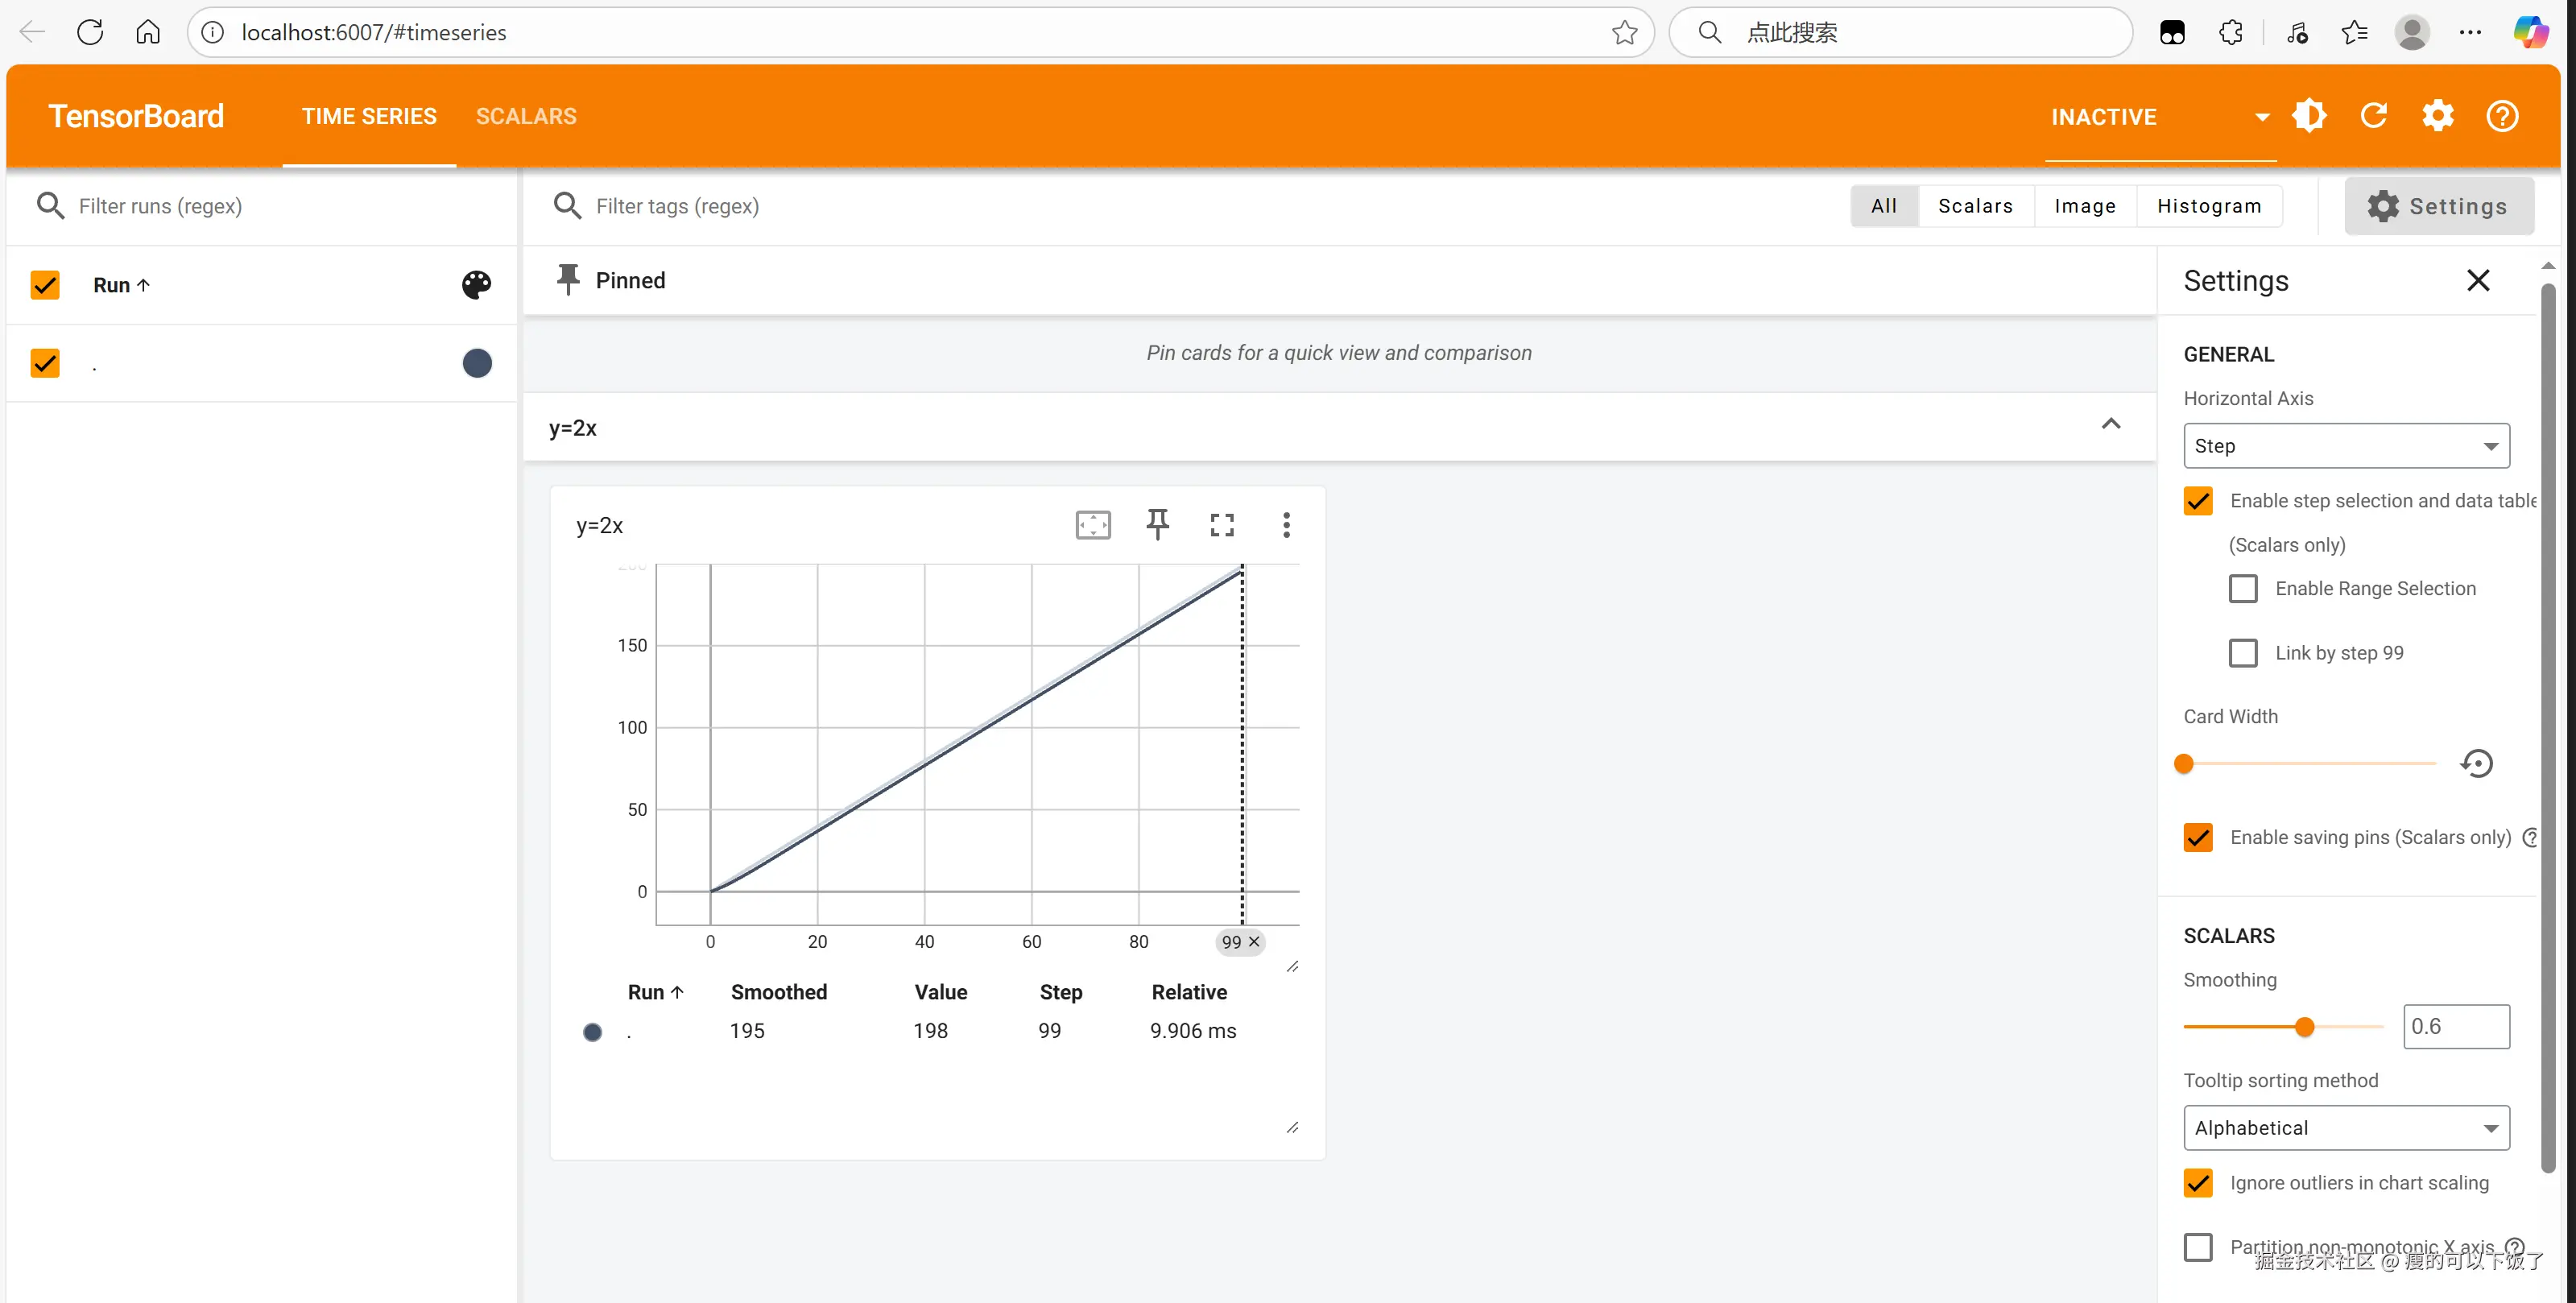Check Link by step 99
Image resolution: width=2576 pixels, height=1303 pixels.
coord(2243,653)
